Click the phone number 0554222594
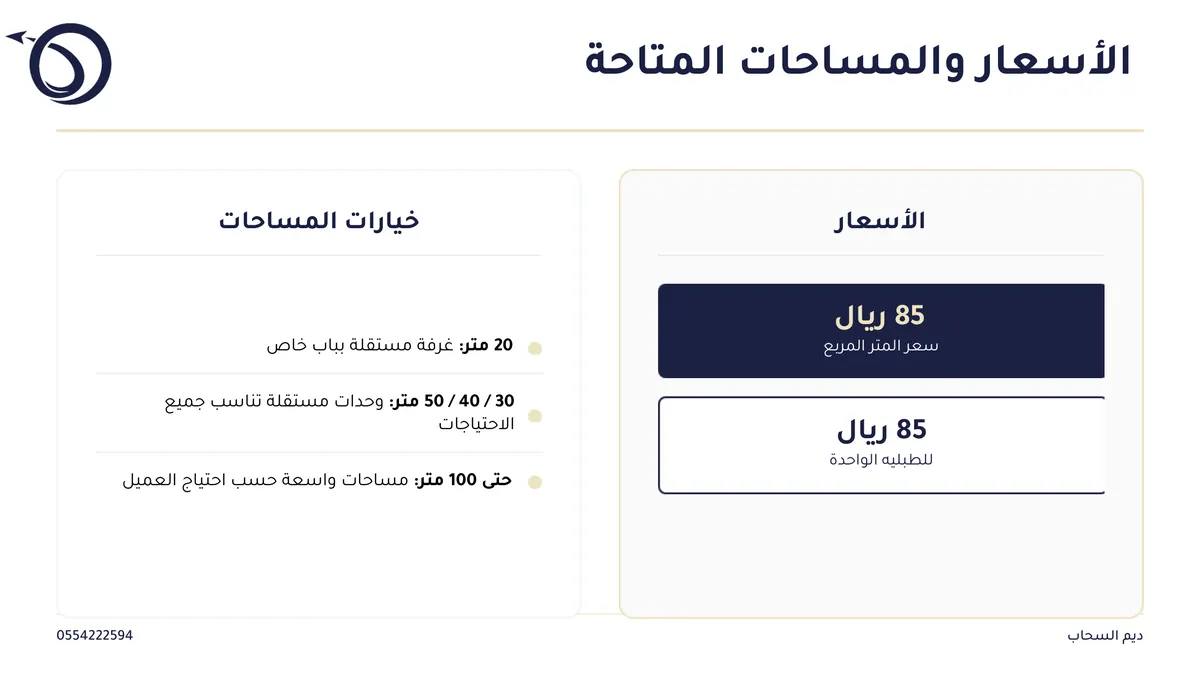This screenshot has height=675, width=1200. [x=95, y=636]
